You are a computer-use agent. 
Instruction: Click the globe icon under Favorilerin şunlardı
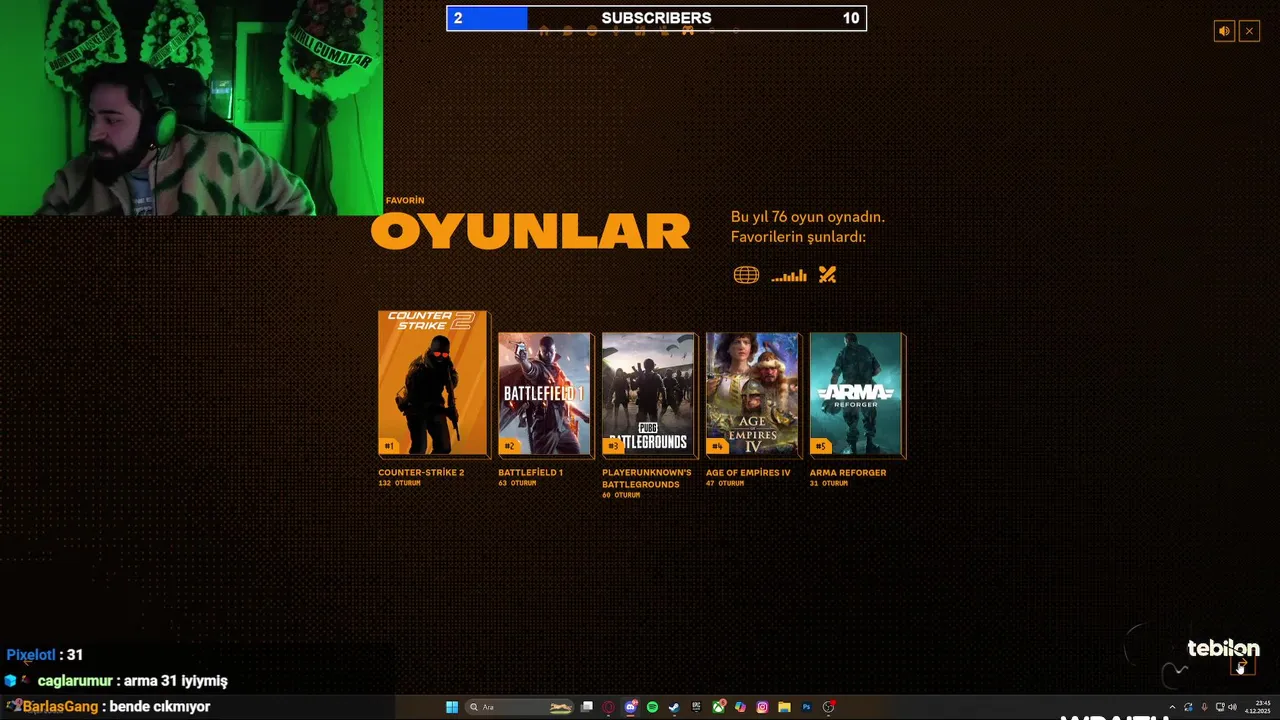point(746,275)
